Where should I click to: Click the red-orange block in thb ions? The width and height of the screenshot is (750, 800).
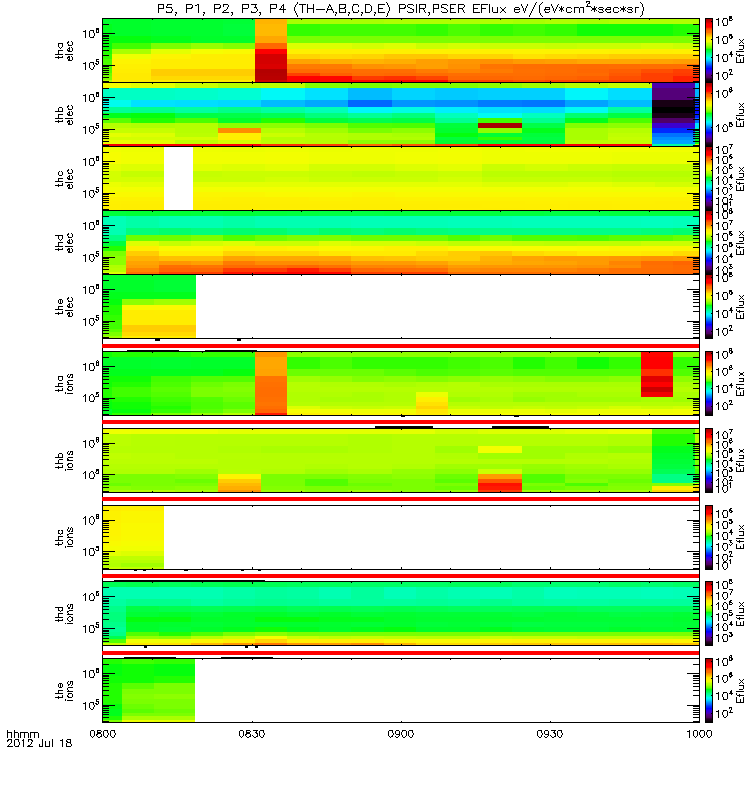(500, 483)
